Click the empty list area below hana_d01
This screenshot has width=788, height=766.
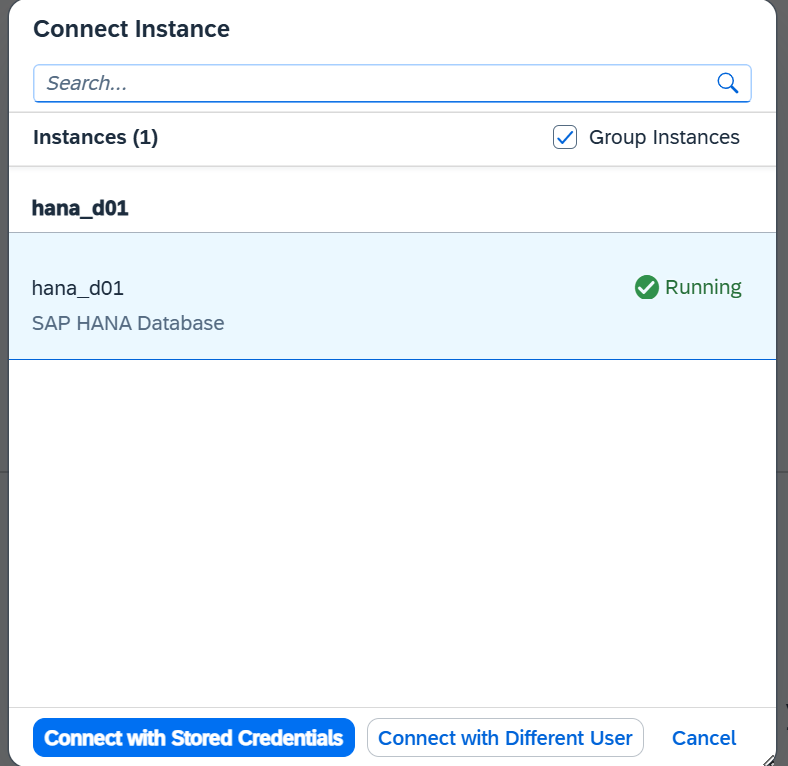(x=392, y=533)
